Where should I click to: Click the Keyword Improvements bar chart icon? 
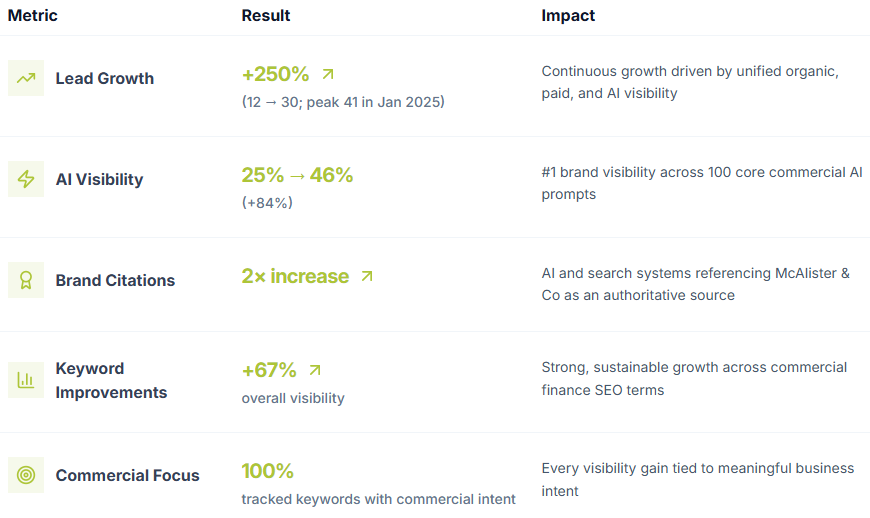point(26,380)
